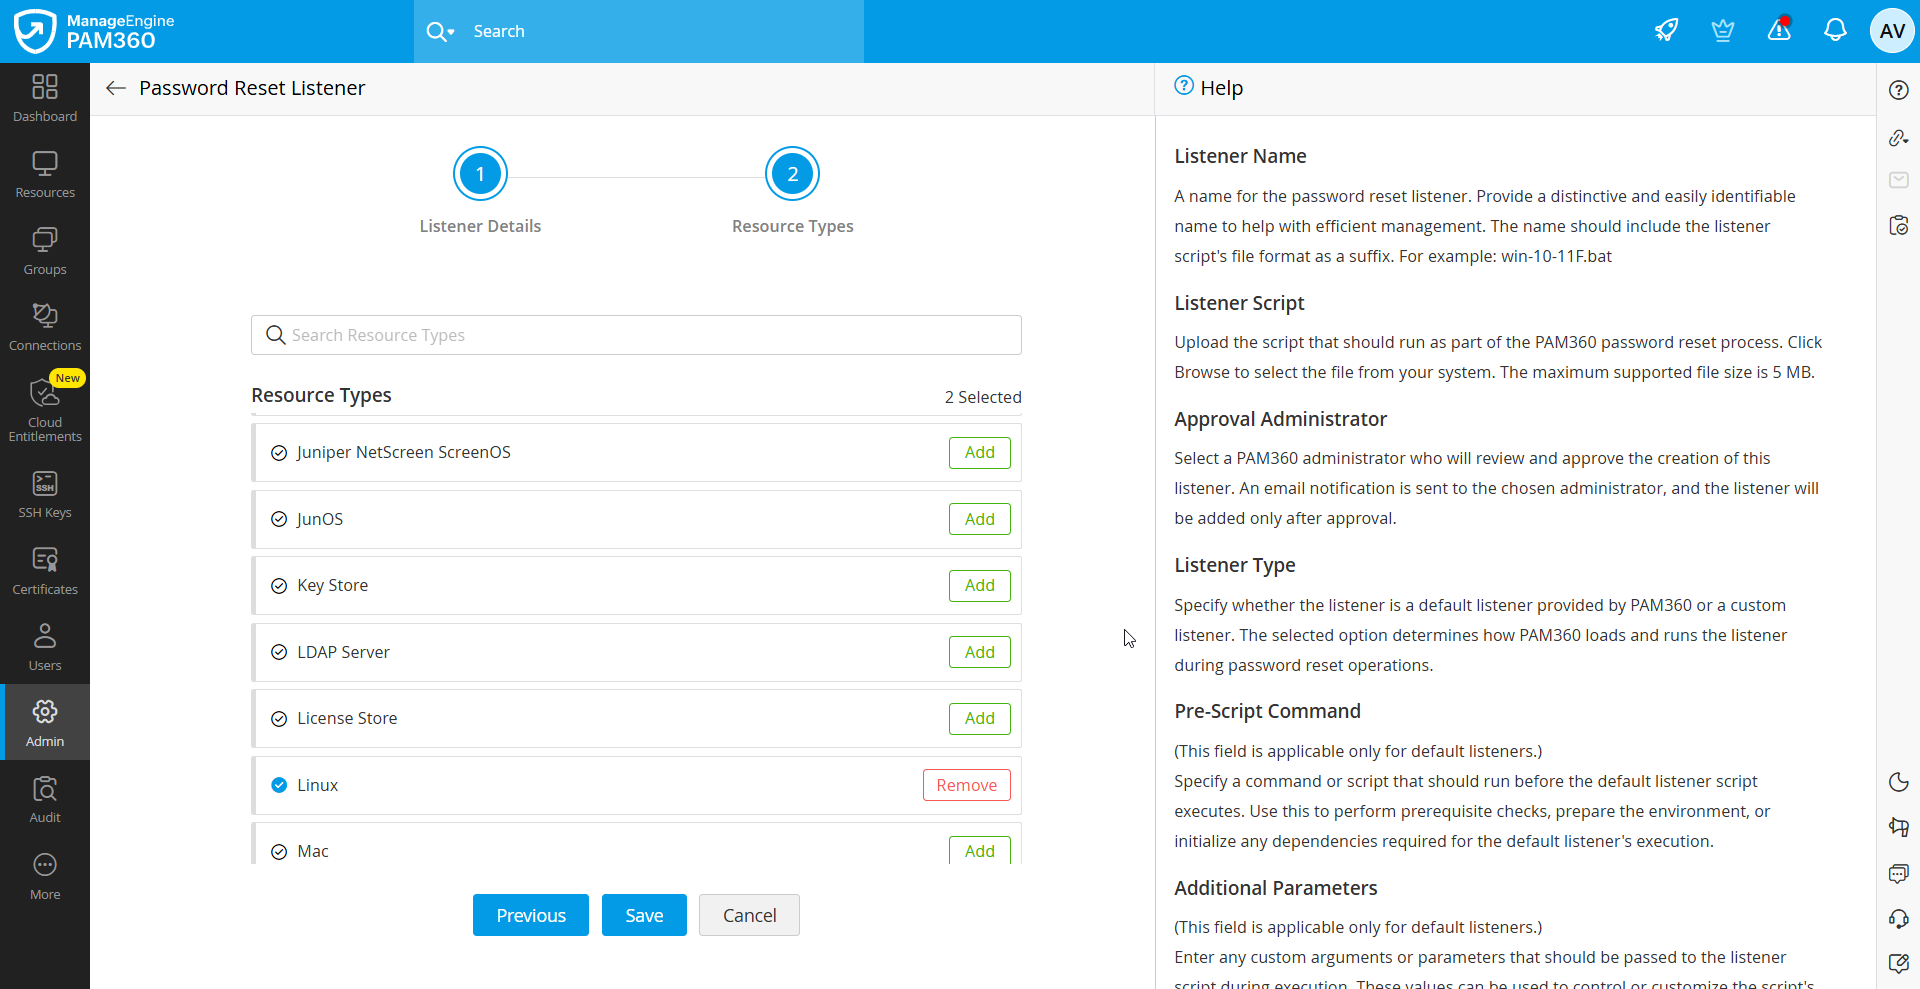Toggle the LDAP Server checkmark

[x=279, y=652]
